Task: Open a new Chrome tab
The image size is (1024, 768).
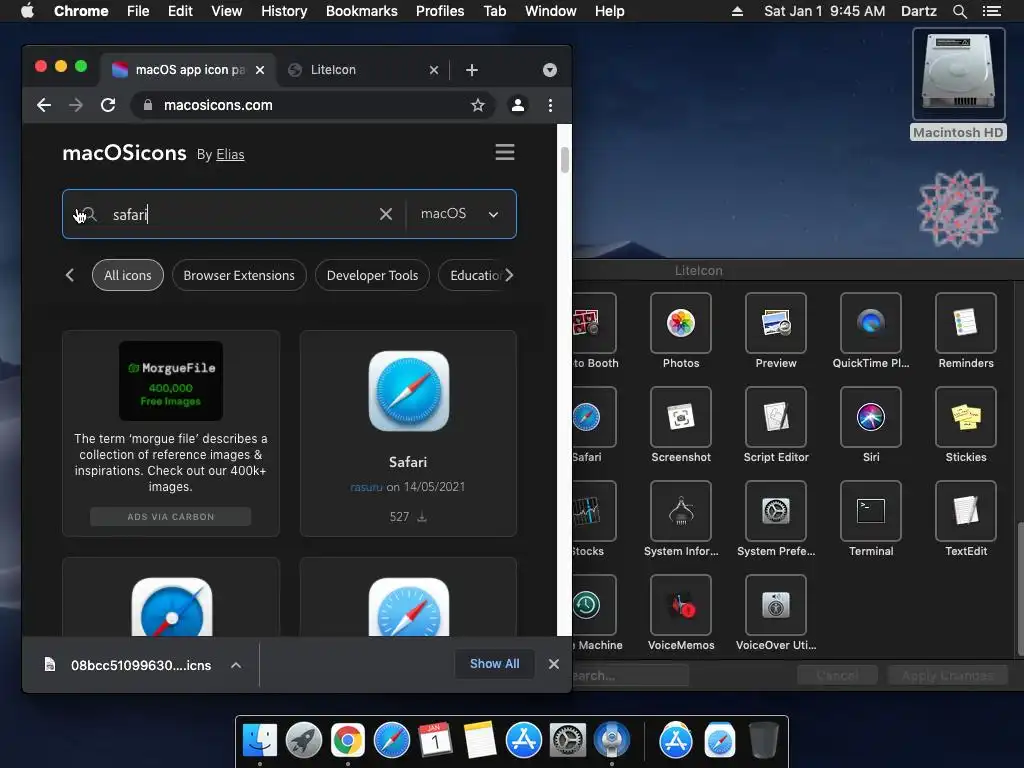Action: pyautogui.click(x=472, y=70)
